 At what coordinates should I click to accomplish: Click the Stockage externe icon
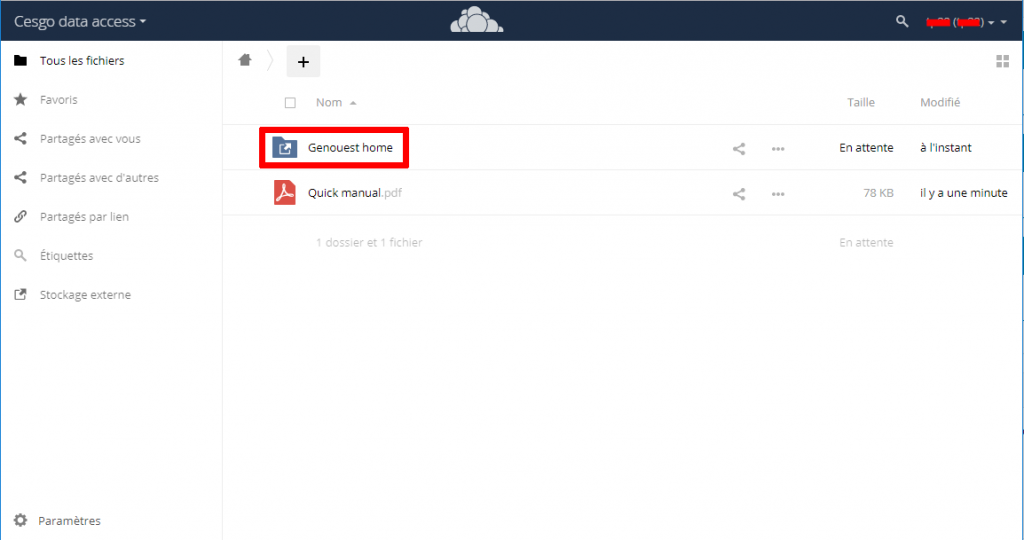pyautogui.click(x=20, y=294)
